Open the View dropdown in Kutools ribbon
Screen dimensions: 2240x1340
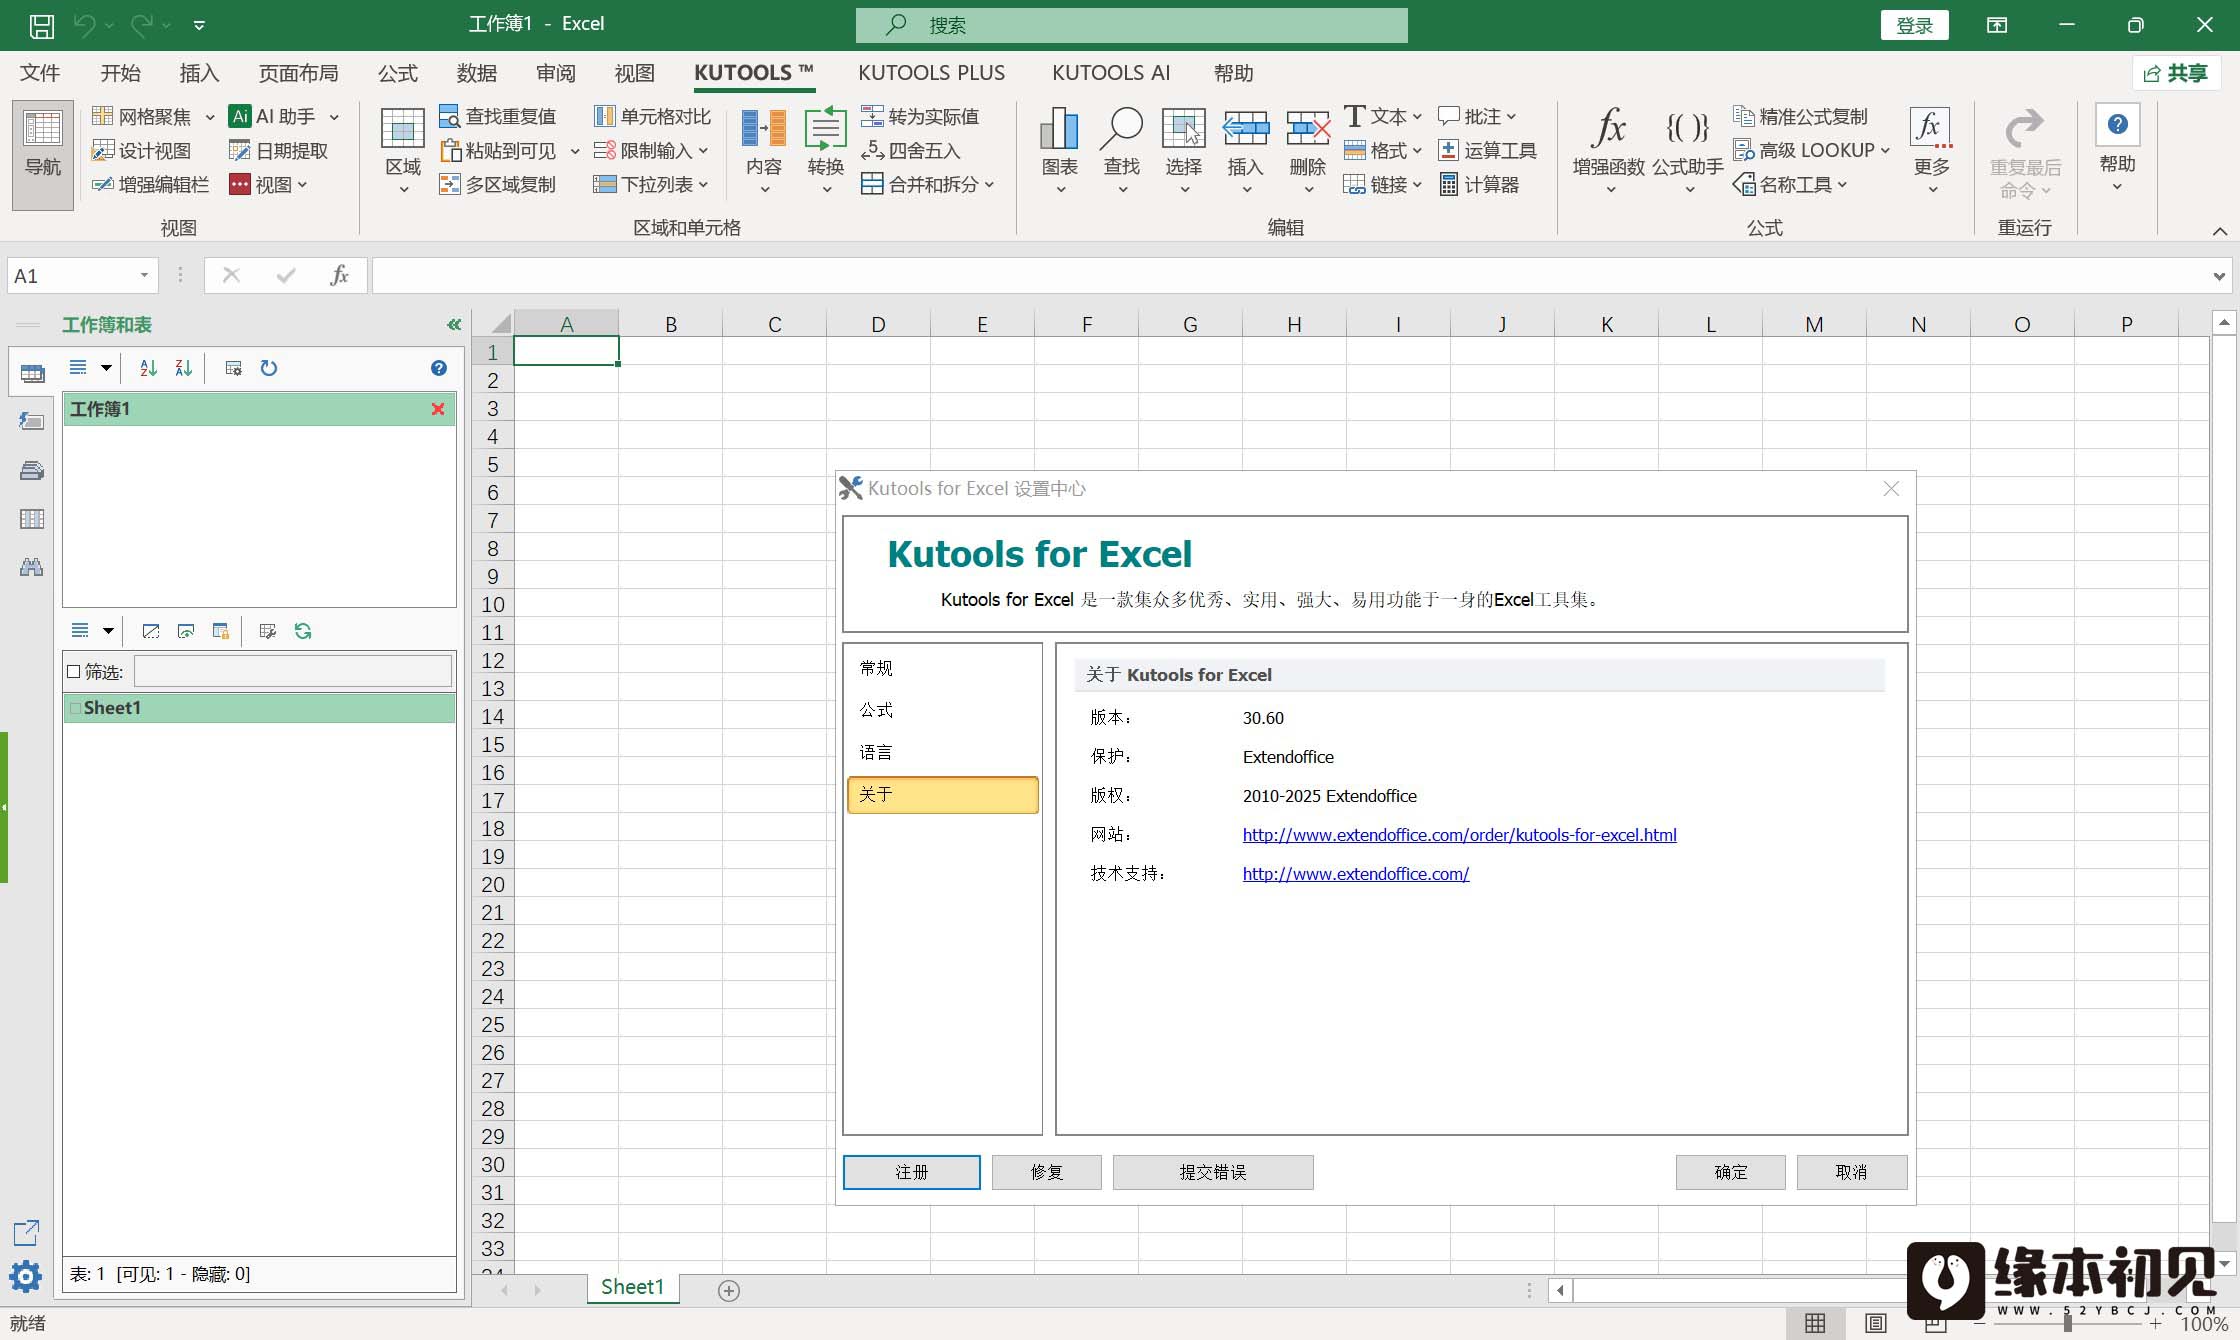(x=268, y=184)
